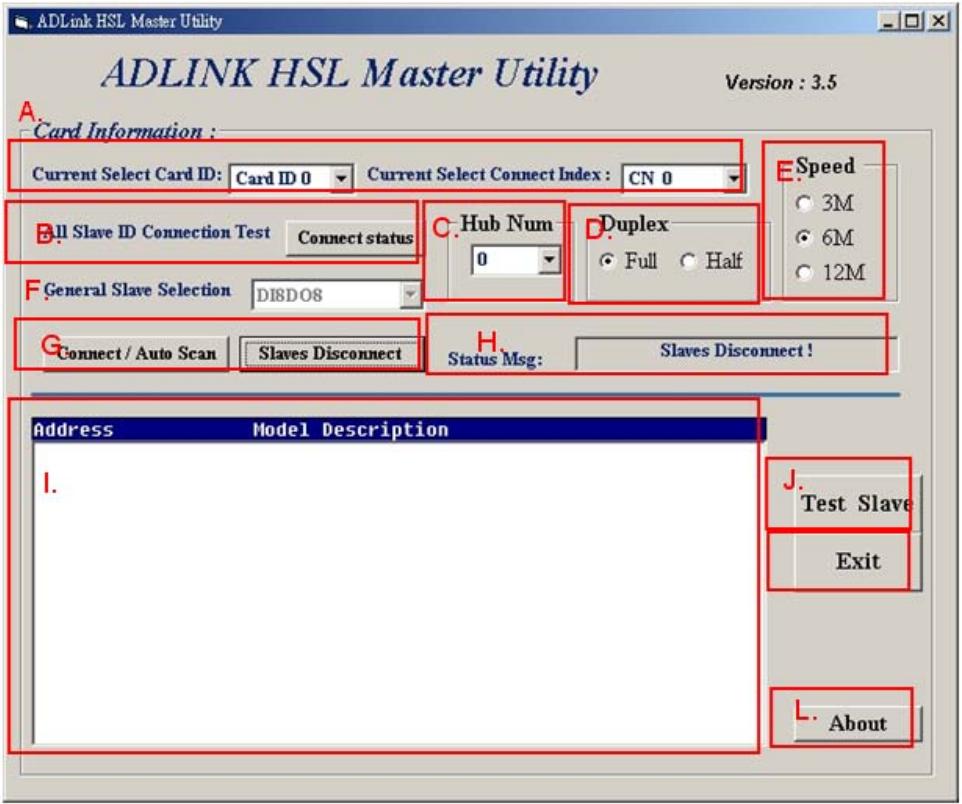Open the About dialog
This screenshot has width=962, height=804.
coord(857,724)
